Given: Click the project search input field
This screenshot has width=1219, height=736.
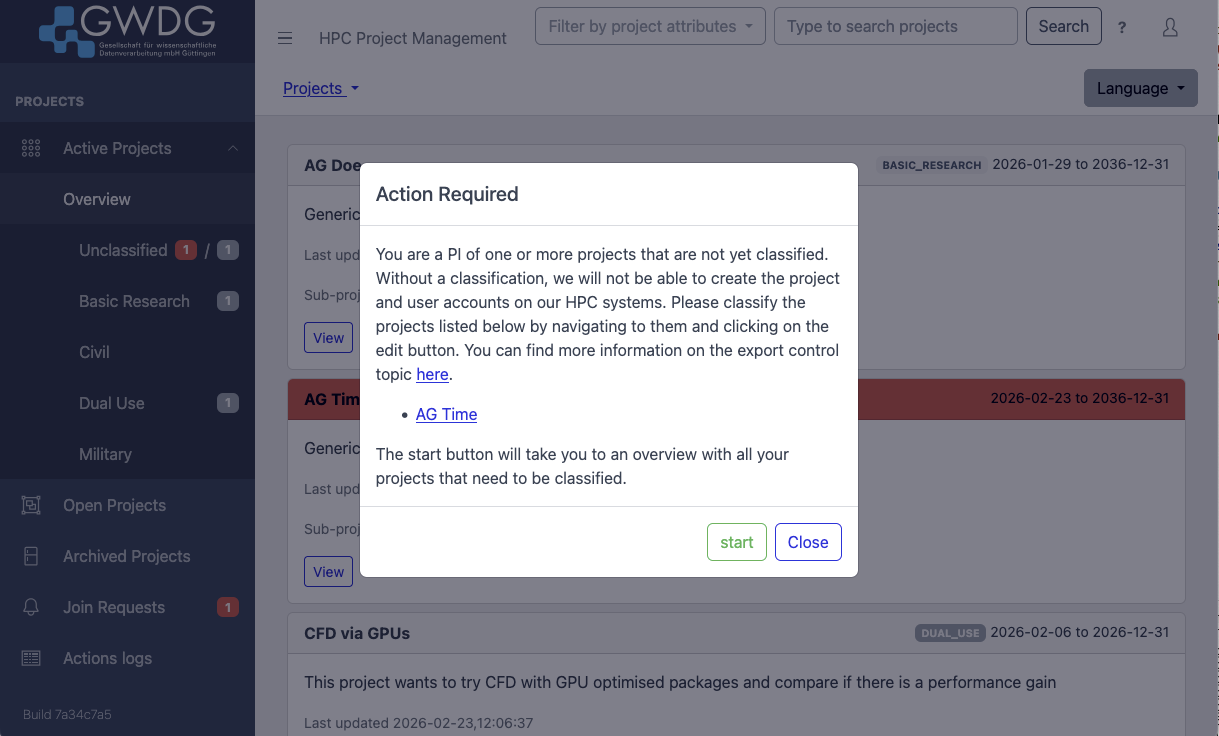Looking at the screenshot, I should (895, 26).
